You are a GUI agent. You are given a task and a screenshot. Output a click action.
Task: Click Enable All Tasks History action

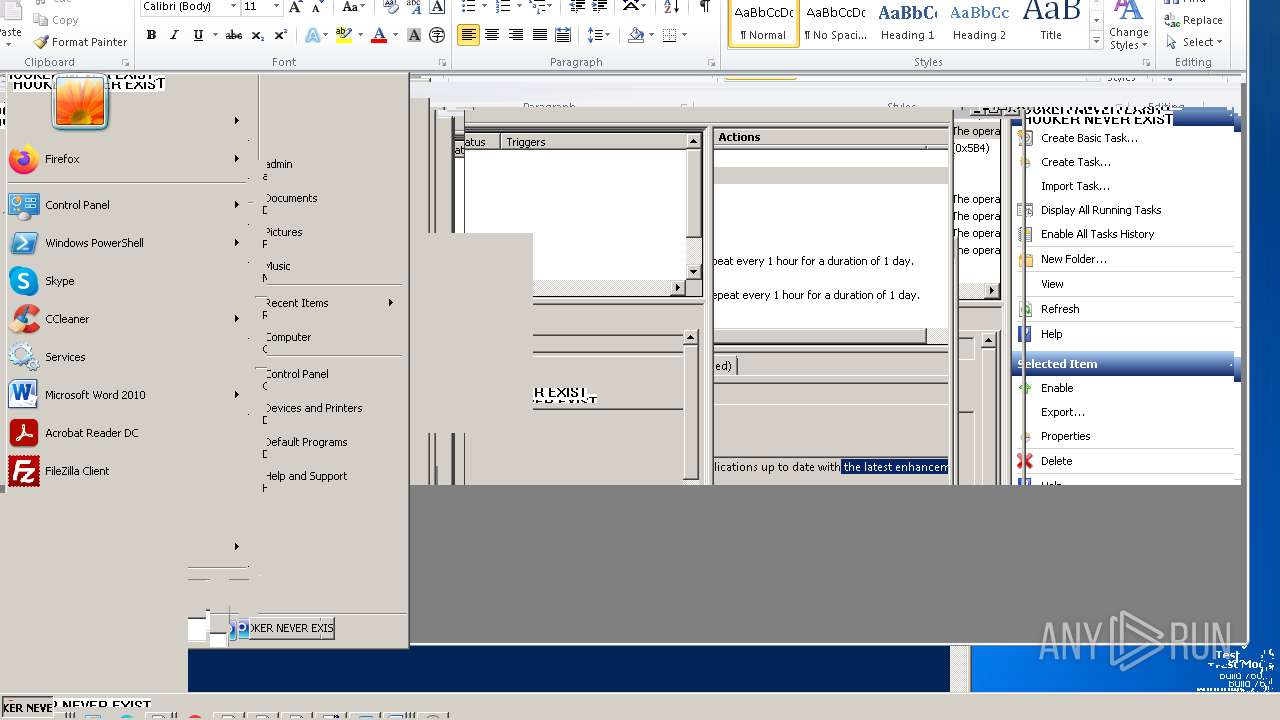pyautogui.click(x=1097, y=234)
